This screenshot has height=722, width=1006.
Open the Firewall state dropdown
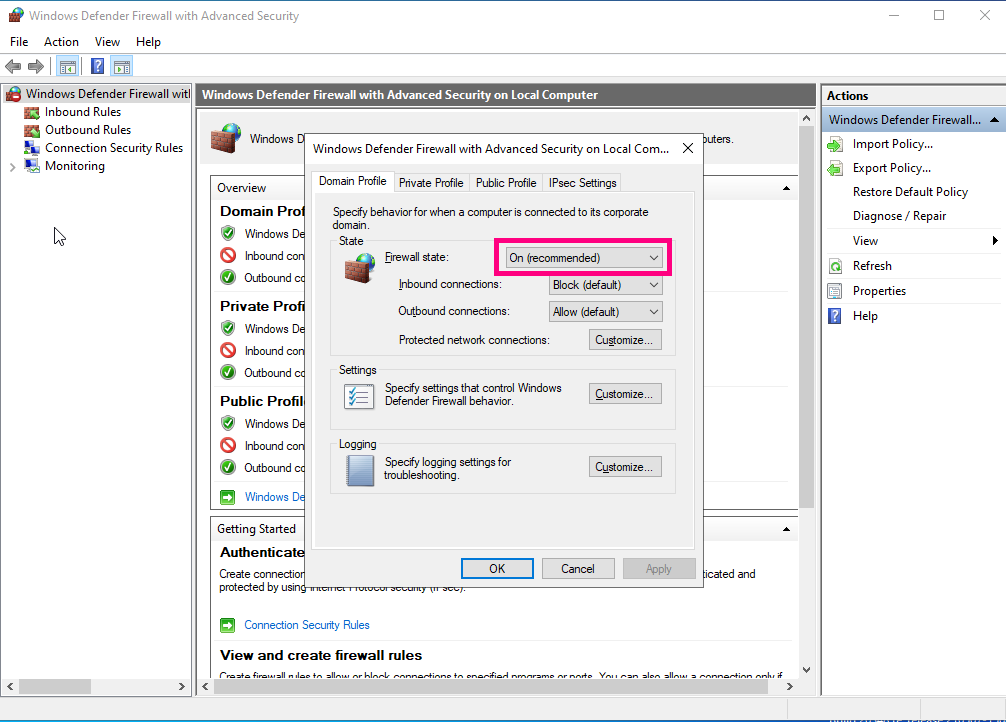[x=583, y=258]
